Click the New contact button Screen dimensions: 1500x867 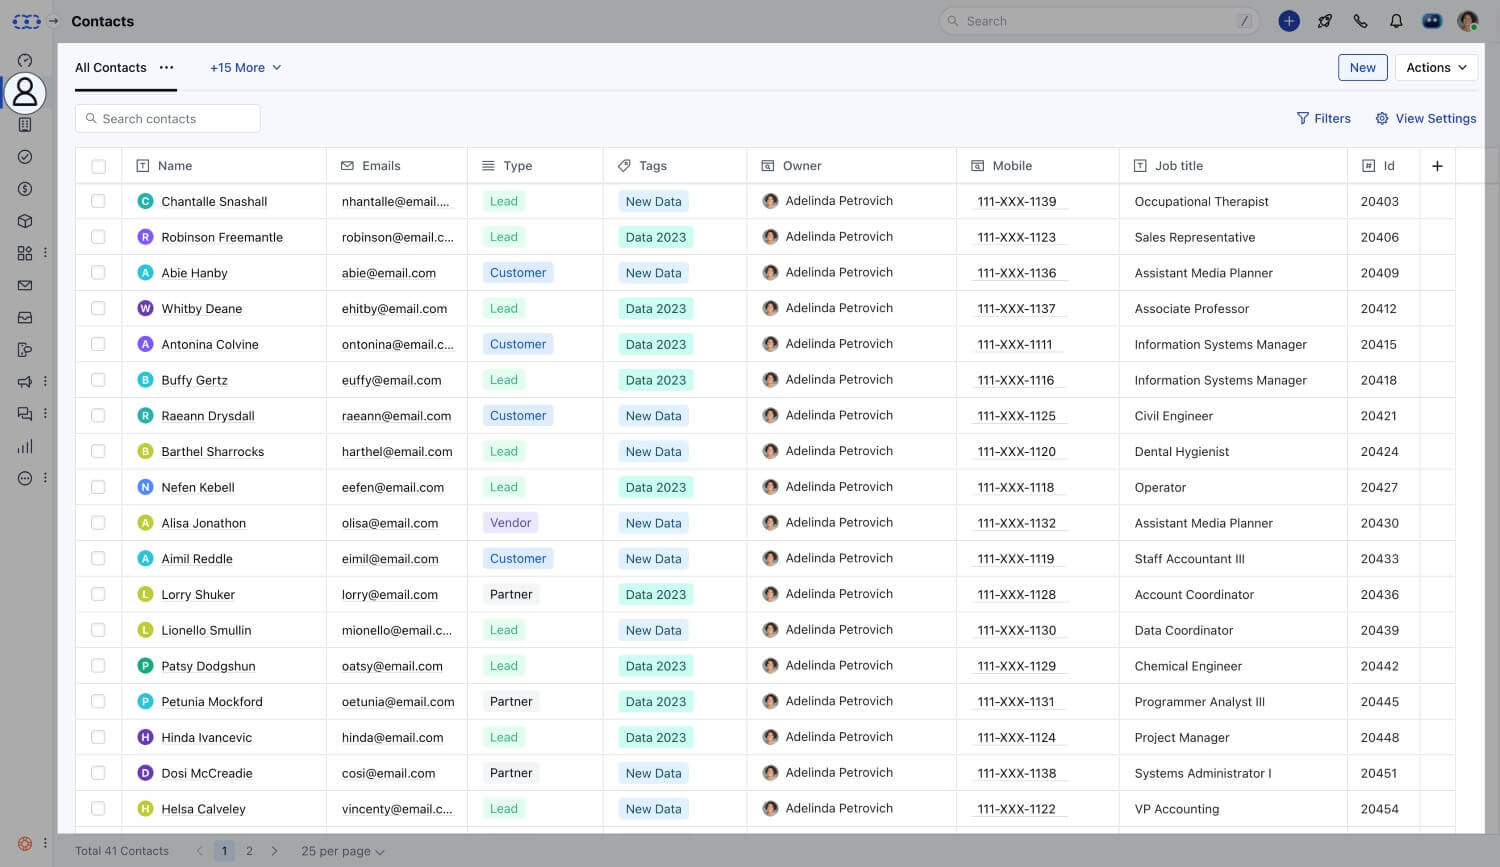pos(1362,67)
